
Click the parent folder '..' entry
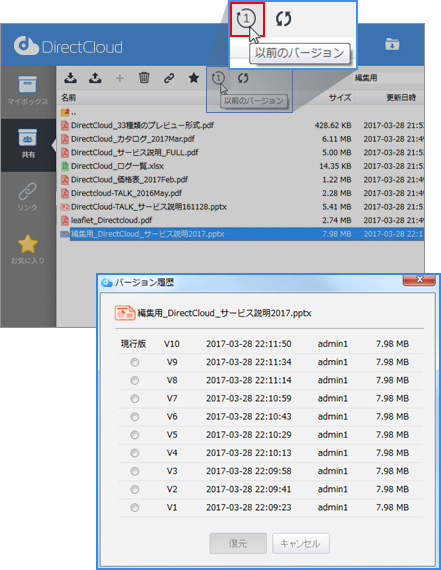(x=69, y=112)
